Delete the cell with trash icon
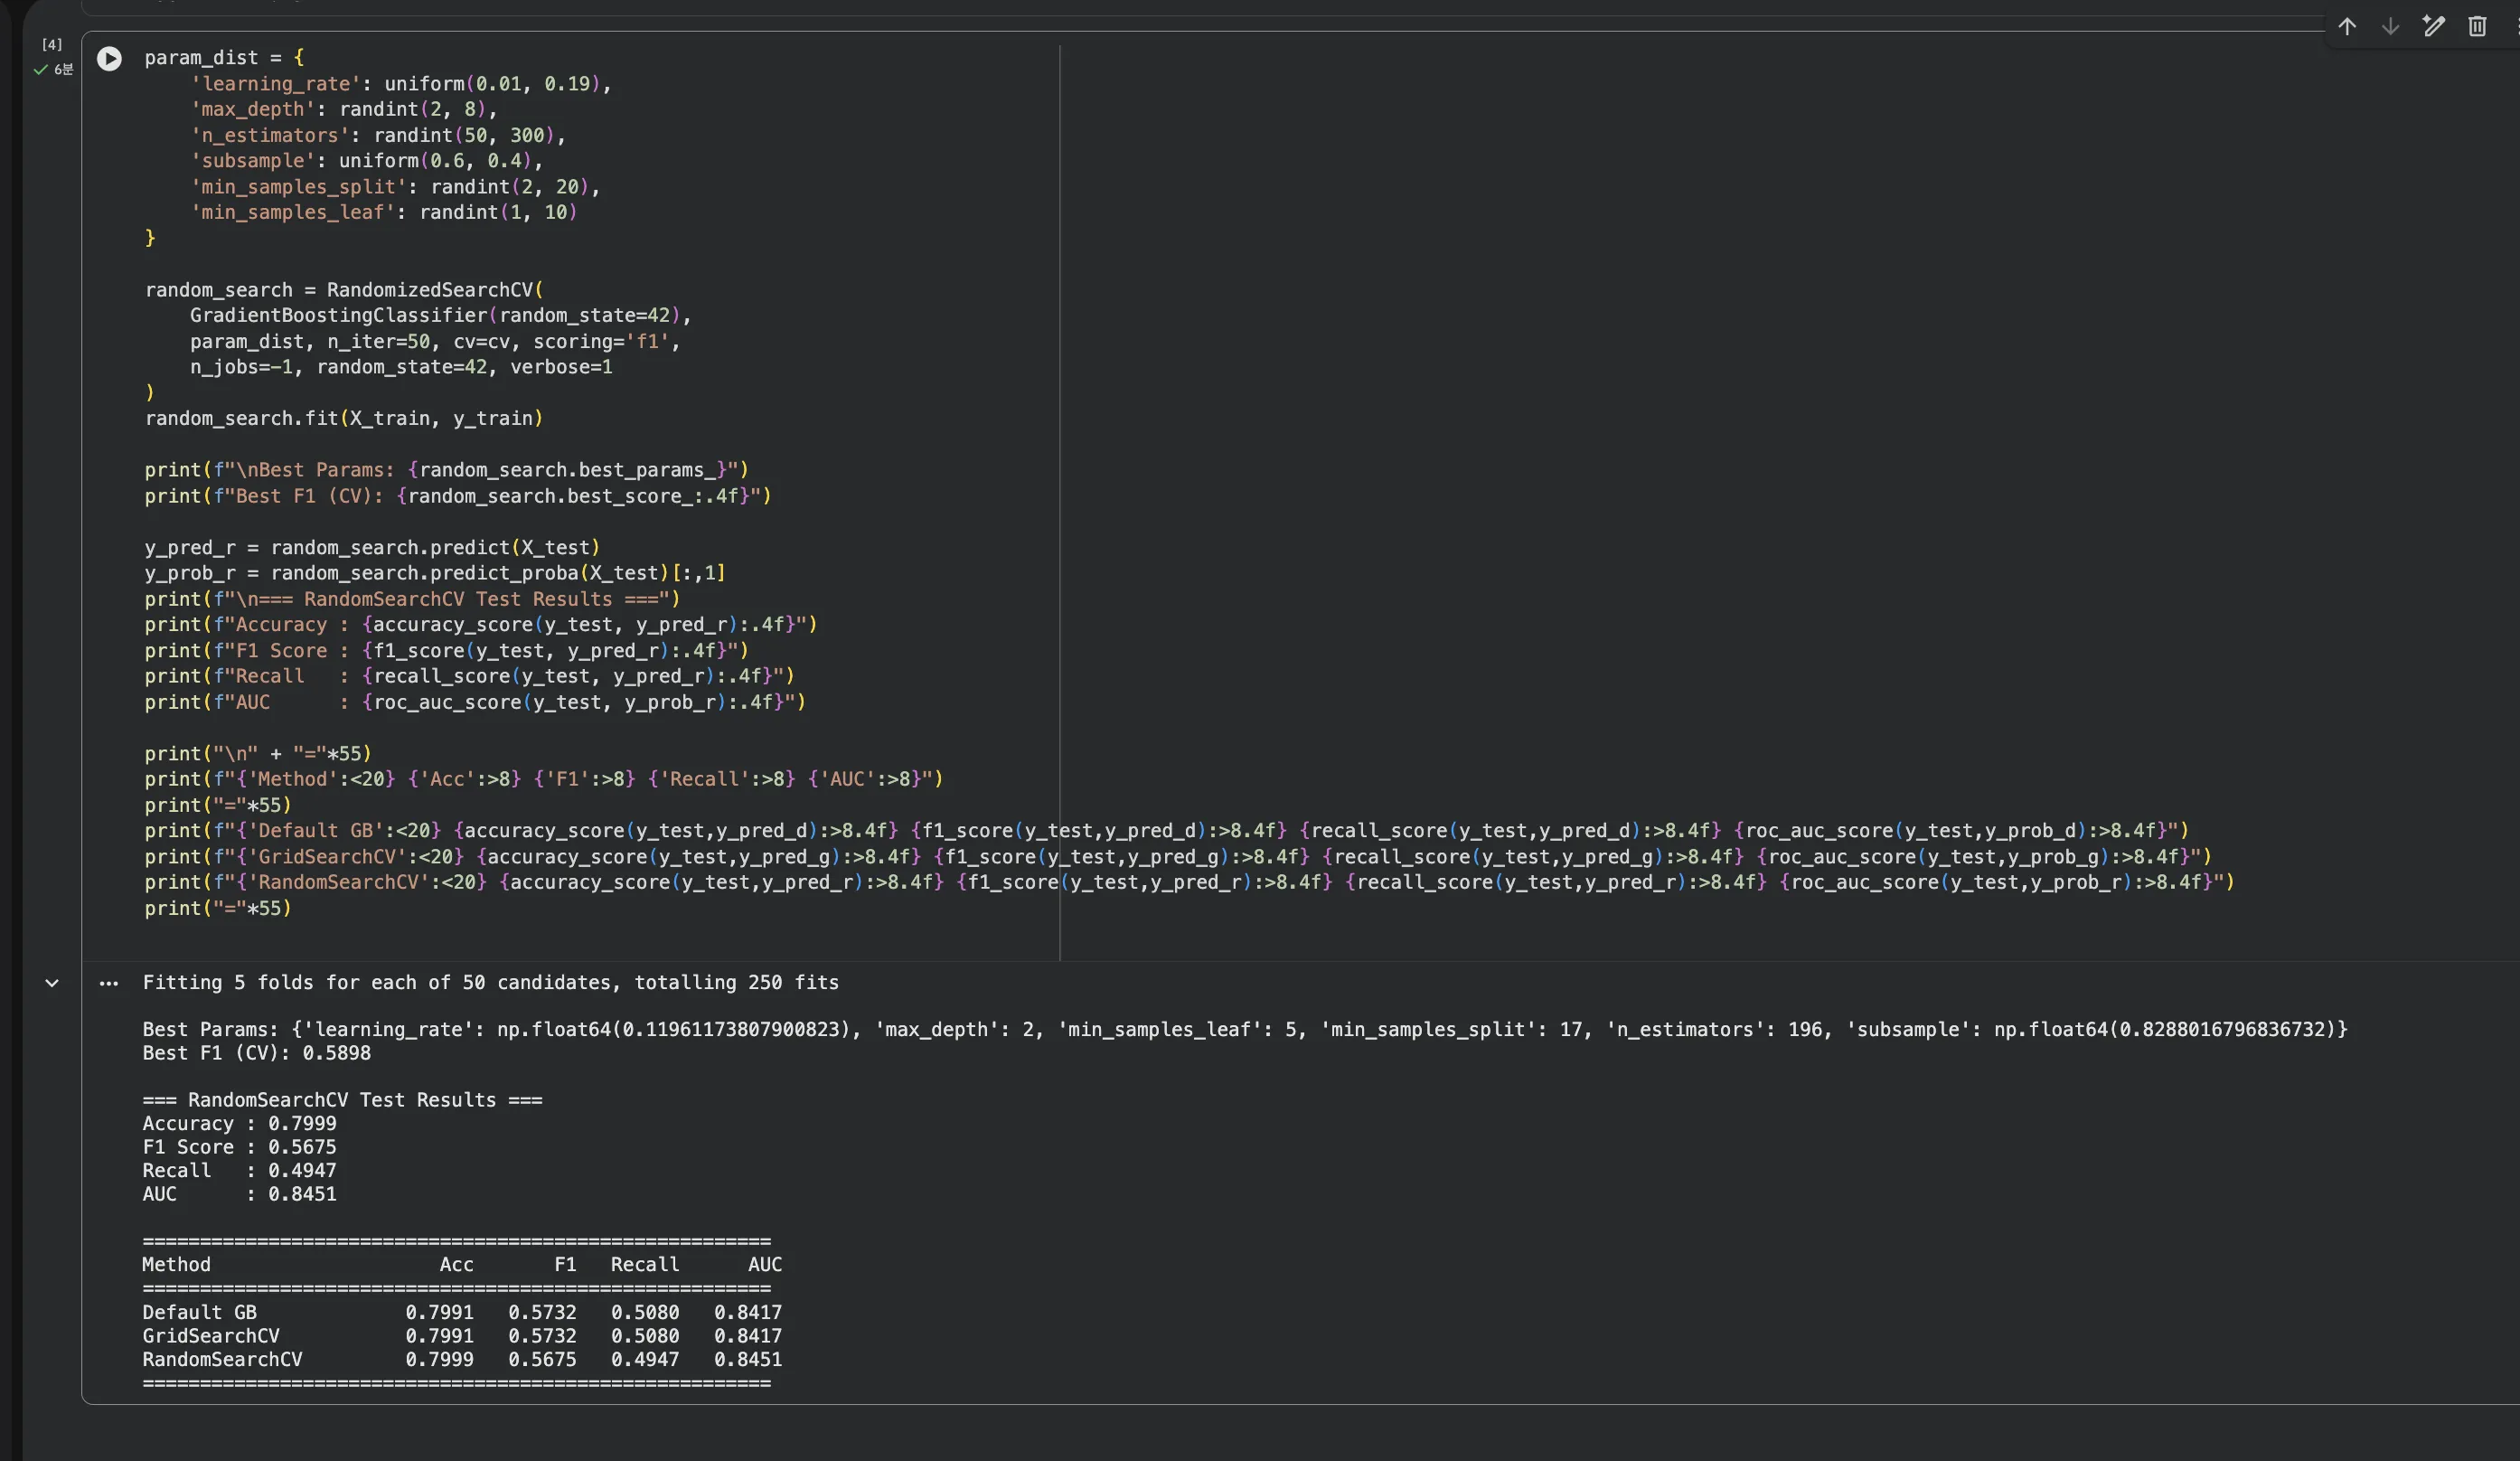2520x1461 pixels. point(2477,26)
